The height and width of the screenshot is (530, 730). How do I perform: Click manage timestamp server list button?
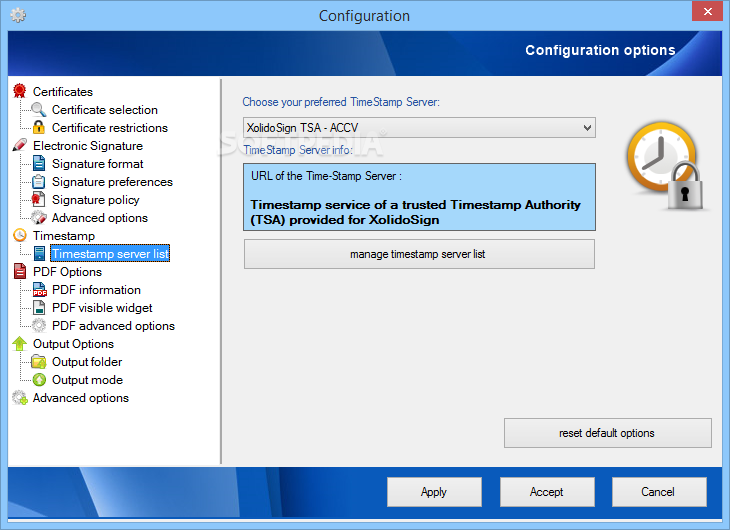419,254
